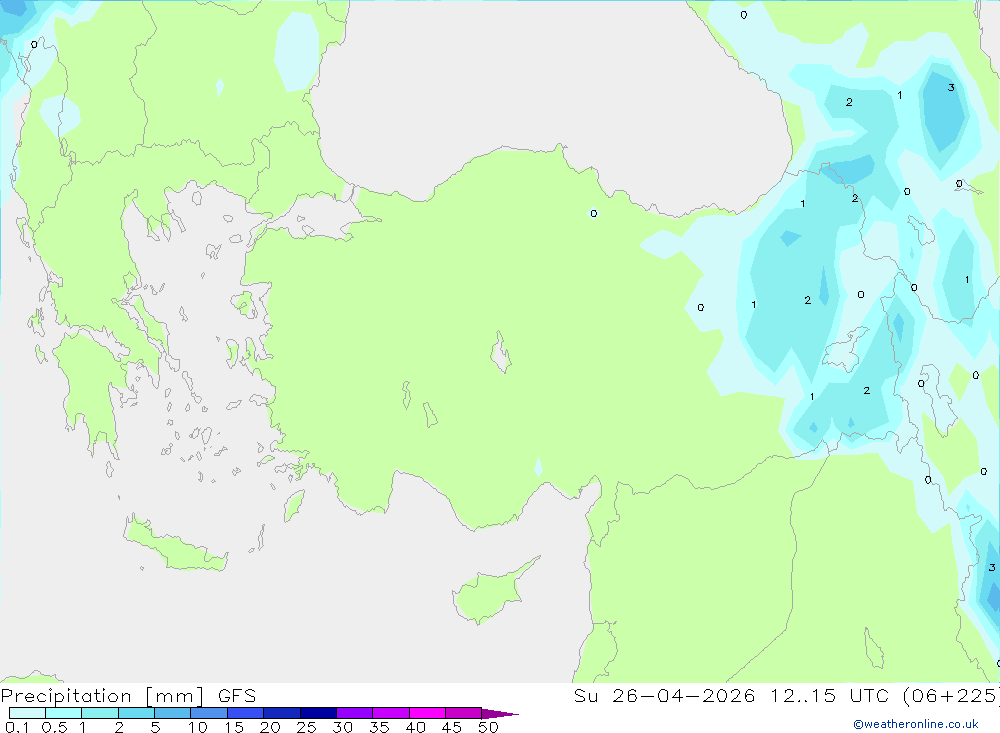The image size is (1000, 733).
Task: Click the 'GFS' model label
Action: (x=237, y=695)
